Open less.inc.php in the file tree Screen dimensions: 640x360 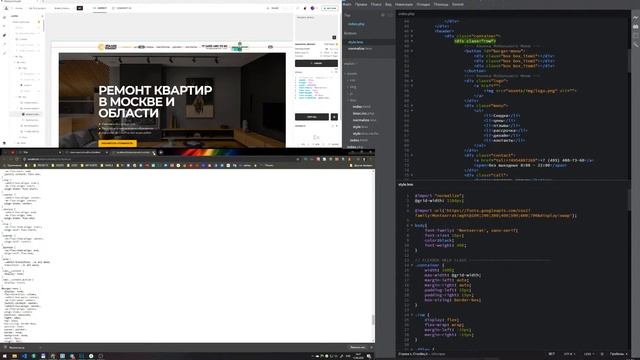pyautogui.click(x=363, y=113)
